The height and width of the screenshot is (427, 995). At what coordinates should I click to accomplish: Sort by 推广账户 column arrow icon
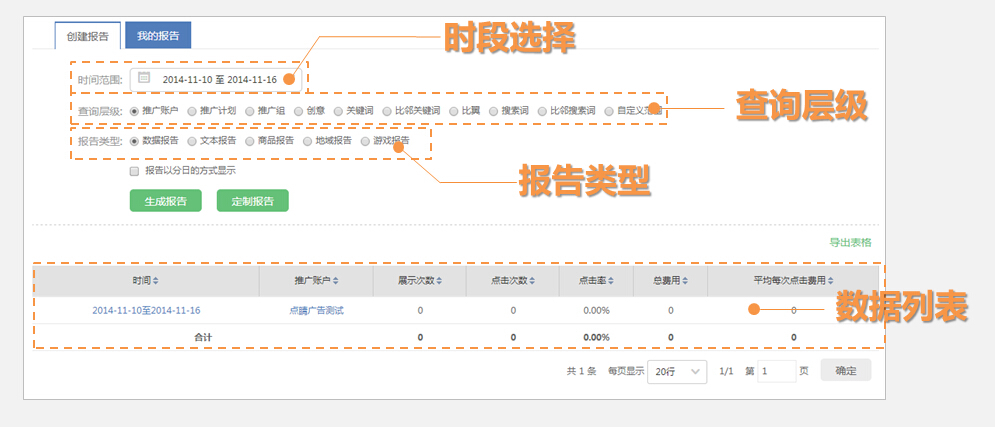(337, 281)
